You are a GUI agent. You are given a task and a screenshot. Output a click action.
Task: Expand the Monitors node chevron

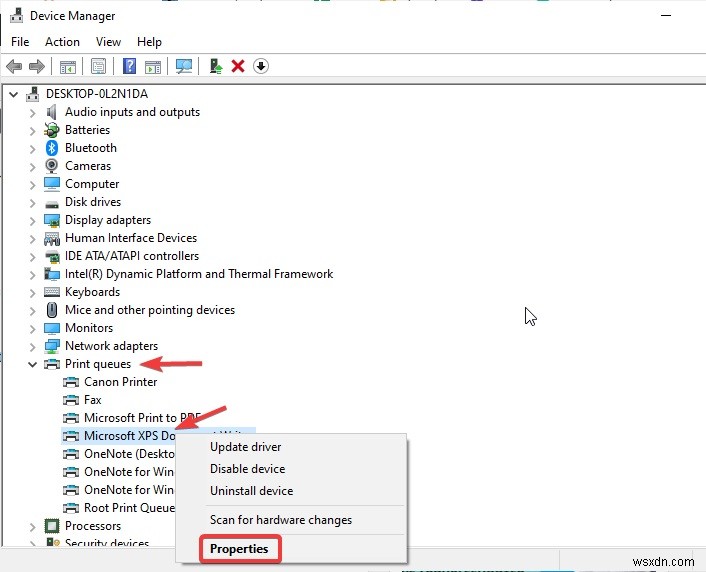(x=32, y=328)
